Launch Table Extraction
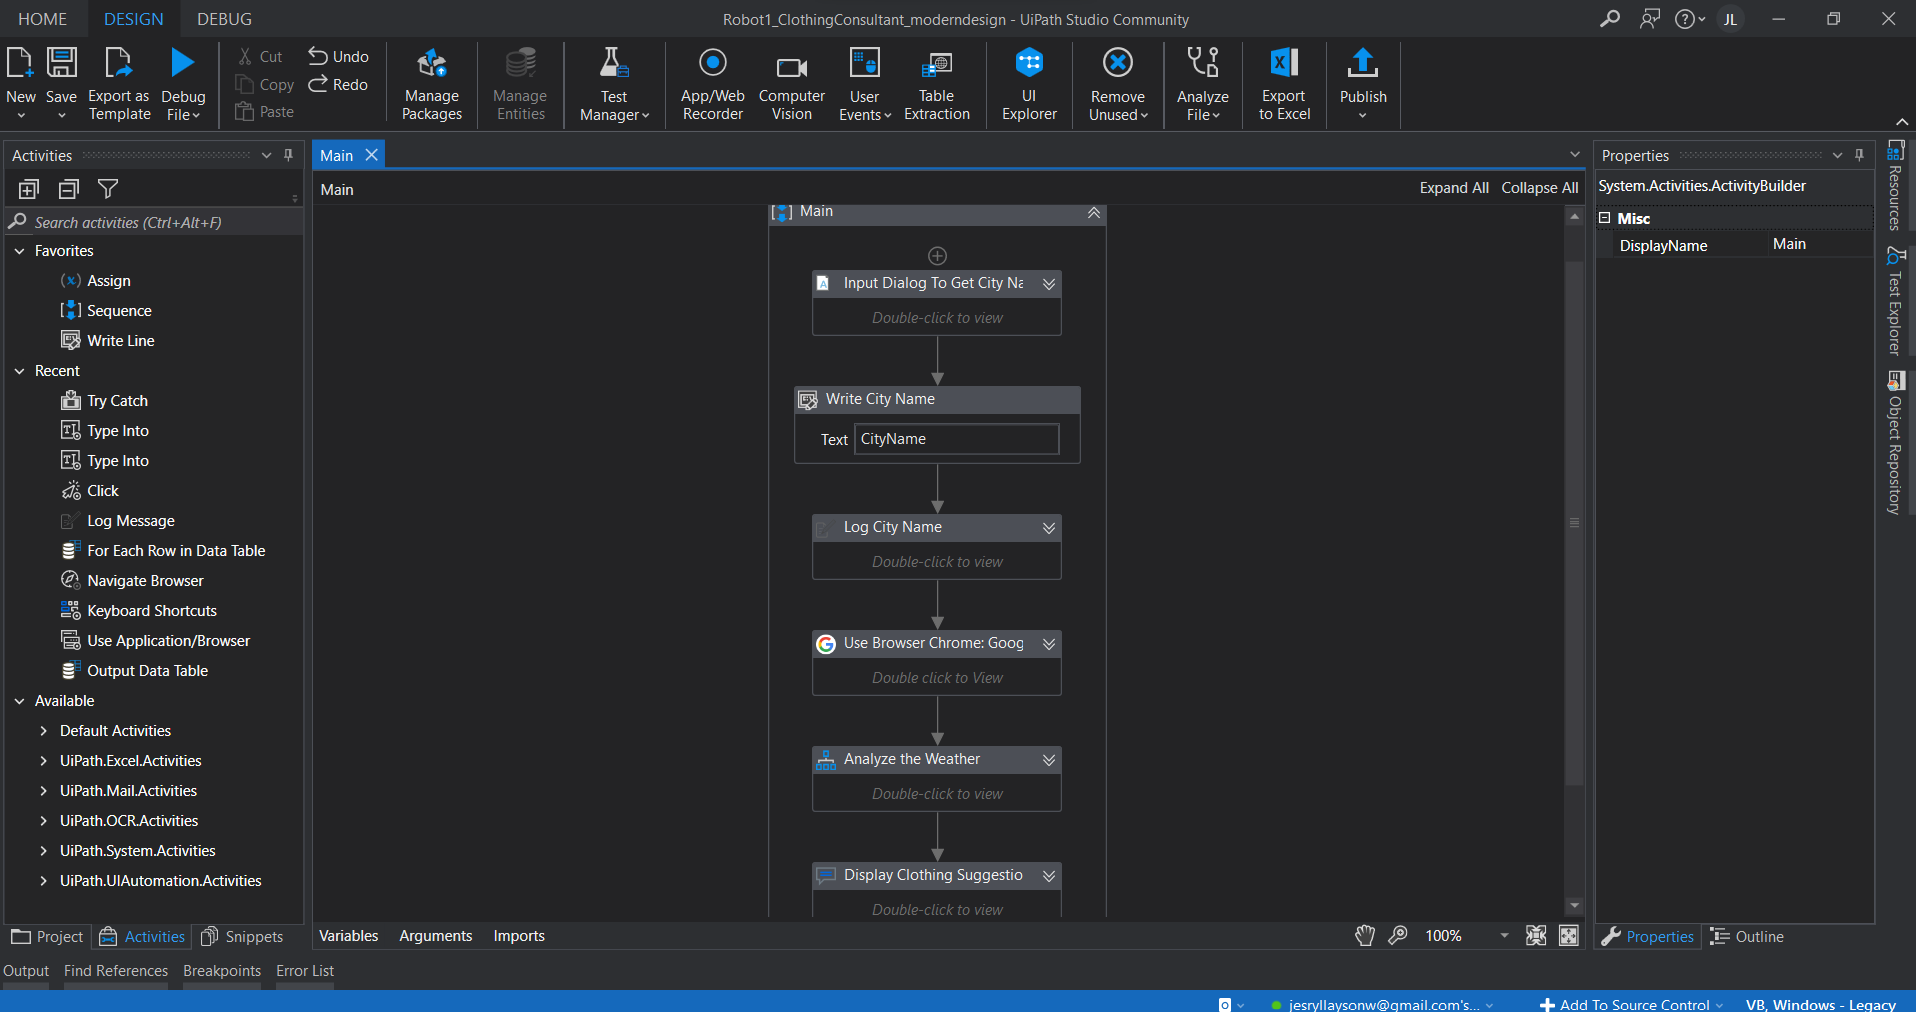This screenshot has height=1012, width=1916. (x=937, y=85)
